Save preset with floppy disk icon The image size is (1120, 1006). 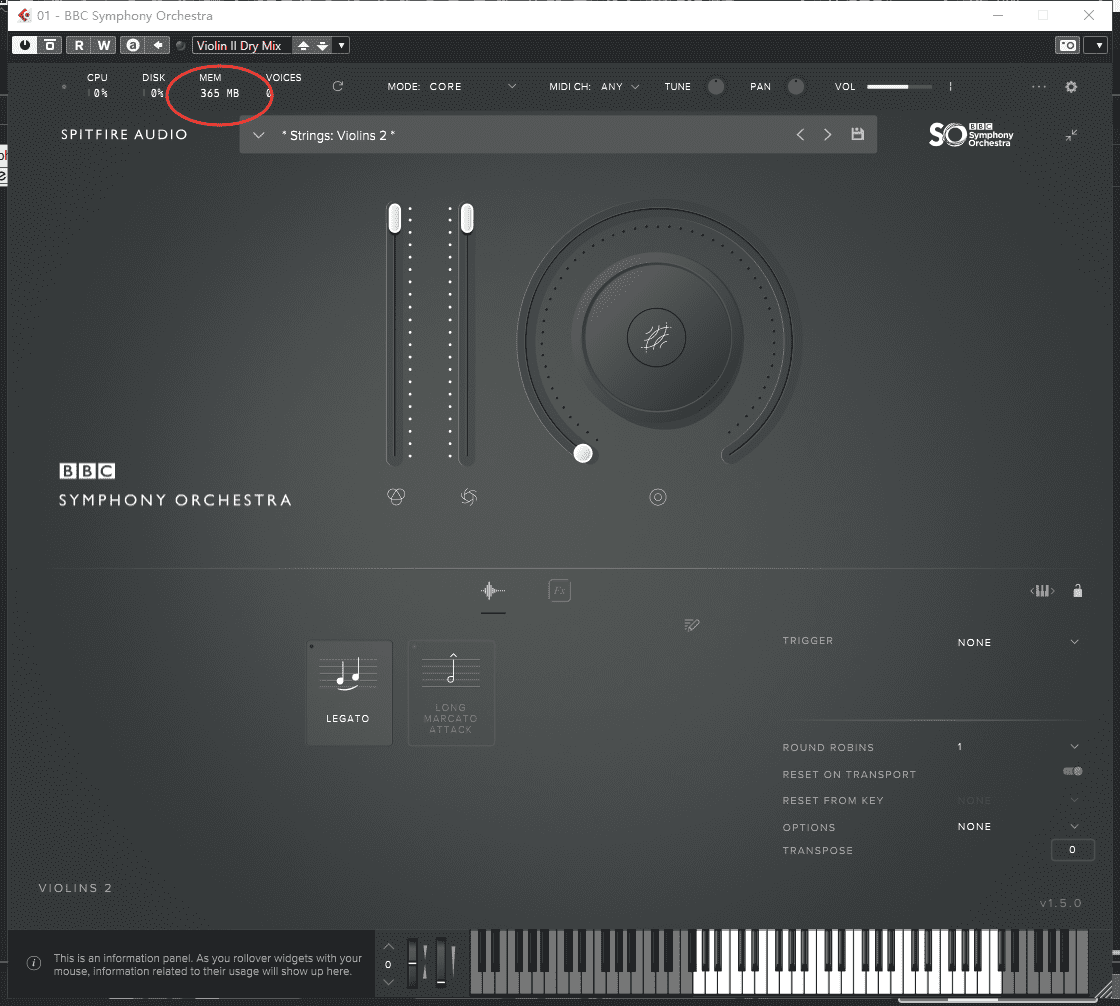[857, 135]
